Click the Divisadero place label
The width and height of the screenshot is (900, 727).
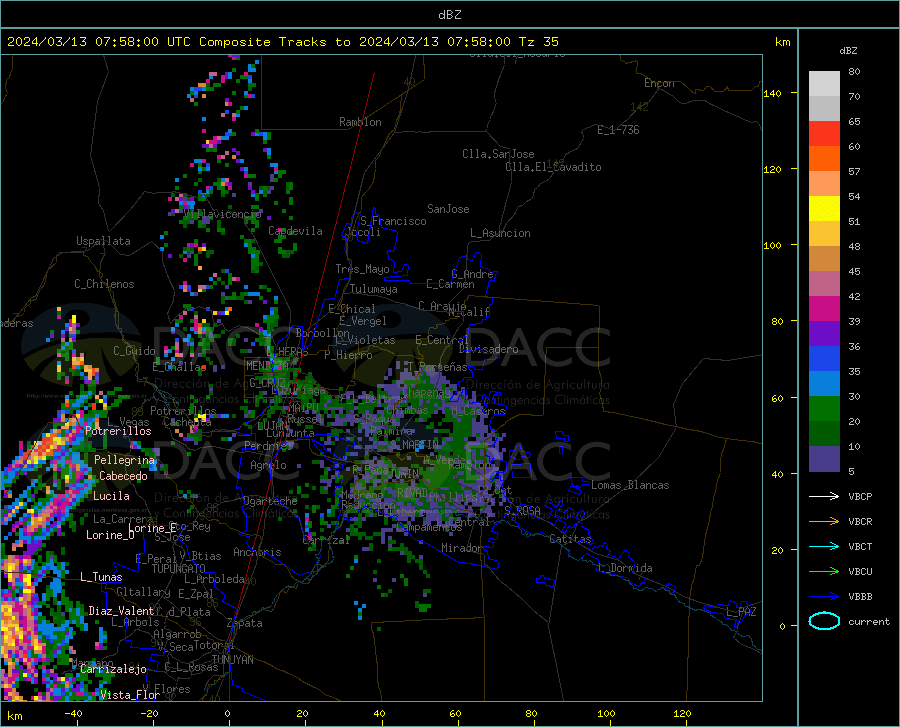pos(488,349)
